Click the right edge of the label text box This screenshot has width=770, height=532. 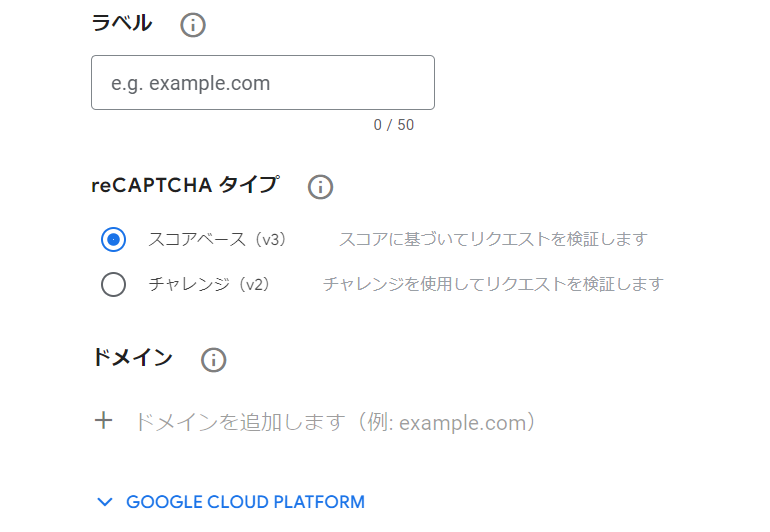pyautogui.click(x=428, y=83)
